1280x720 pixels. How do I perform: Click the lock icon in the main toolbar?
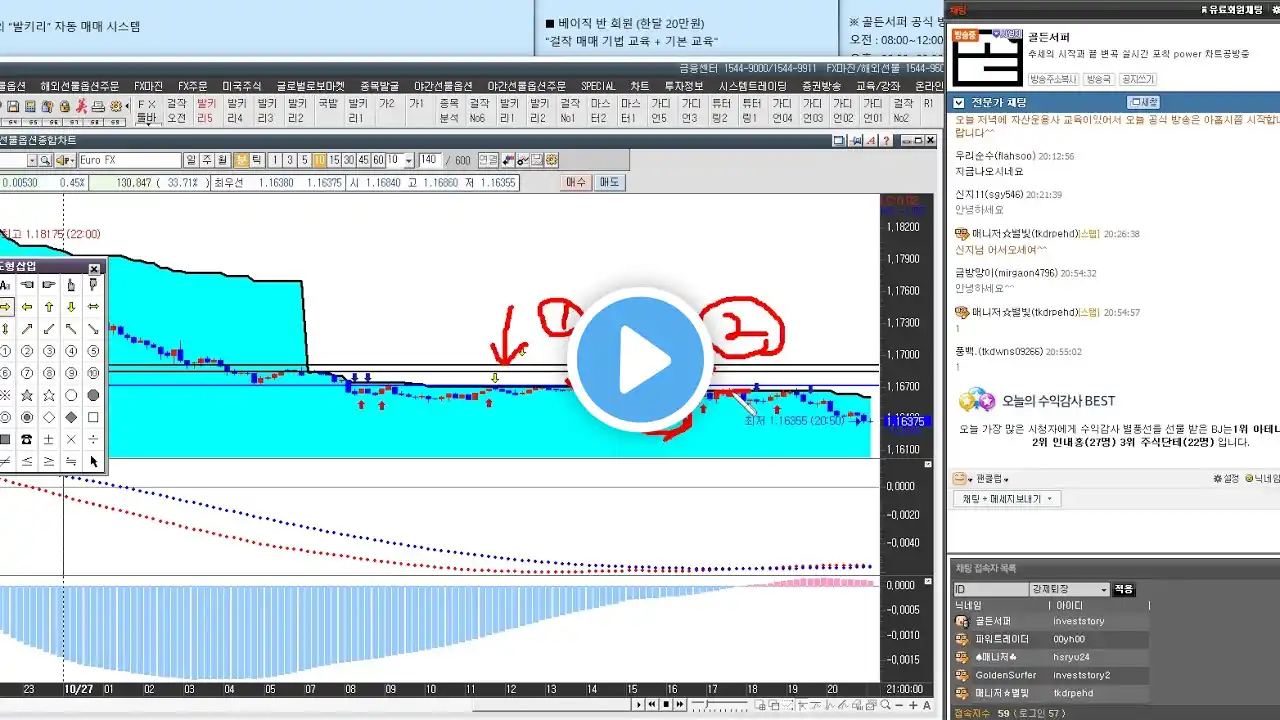(64, 105)
